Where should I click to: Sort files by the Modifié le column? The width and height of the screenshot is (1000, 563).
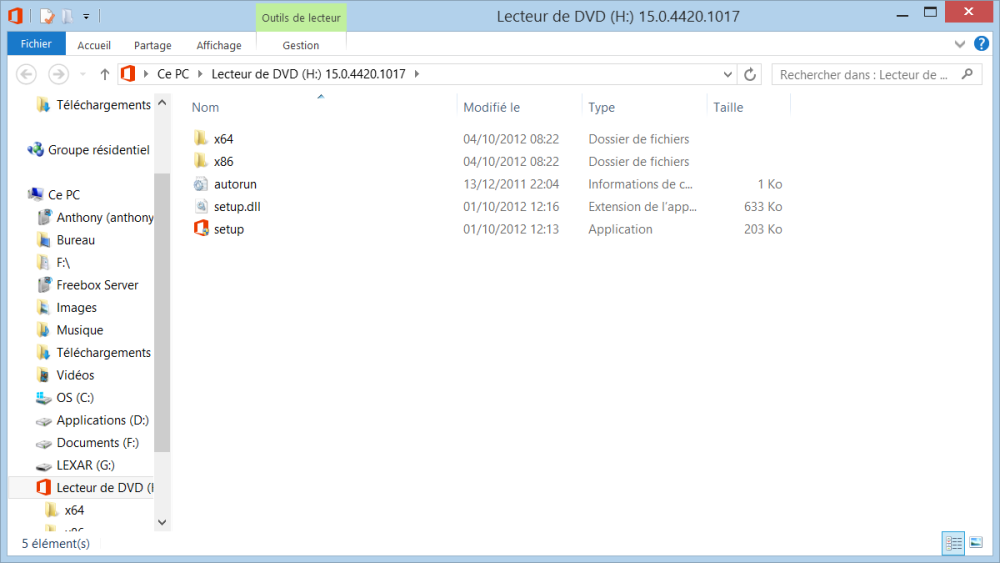(491, 107)
